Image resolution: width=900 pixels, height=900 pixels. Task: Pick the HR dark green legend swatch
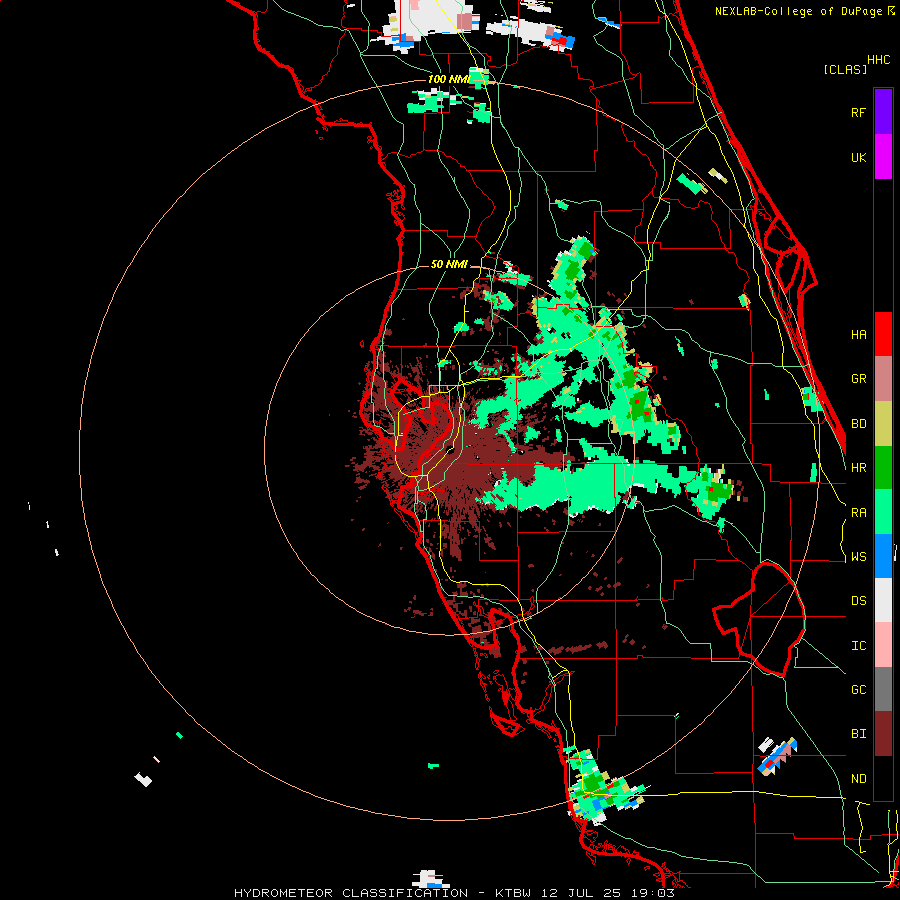(883, 468)
